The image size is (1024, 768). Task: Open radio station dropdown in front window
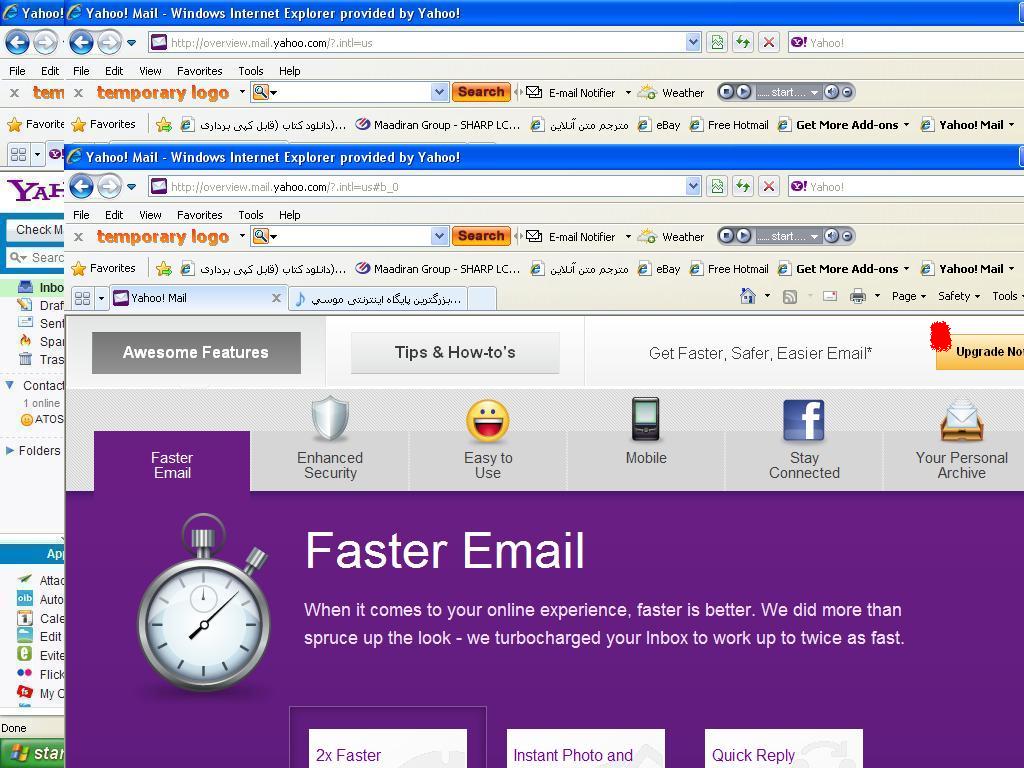coord(814,236)
